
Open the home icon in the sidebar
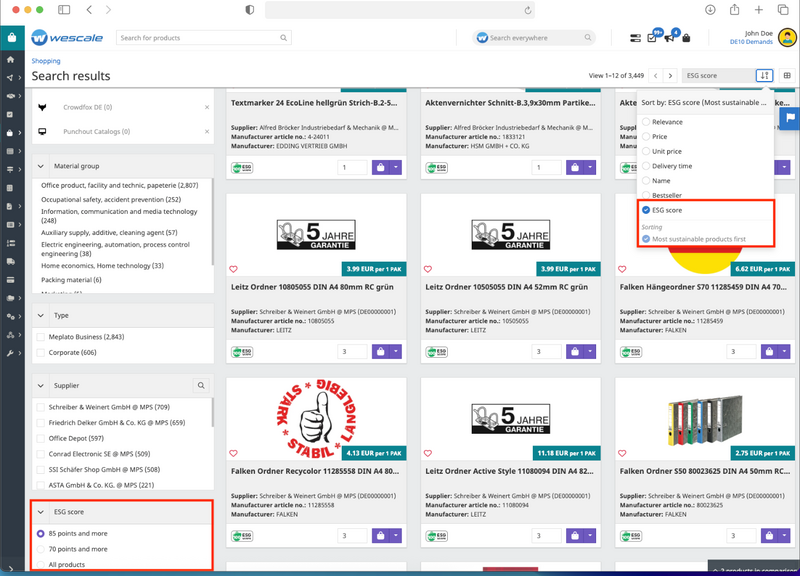tap(10, 60)
